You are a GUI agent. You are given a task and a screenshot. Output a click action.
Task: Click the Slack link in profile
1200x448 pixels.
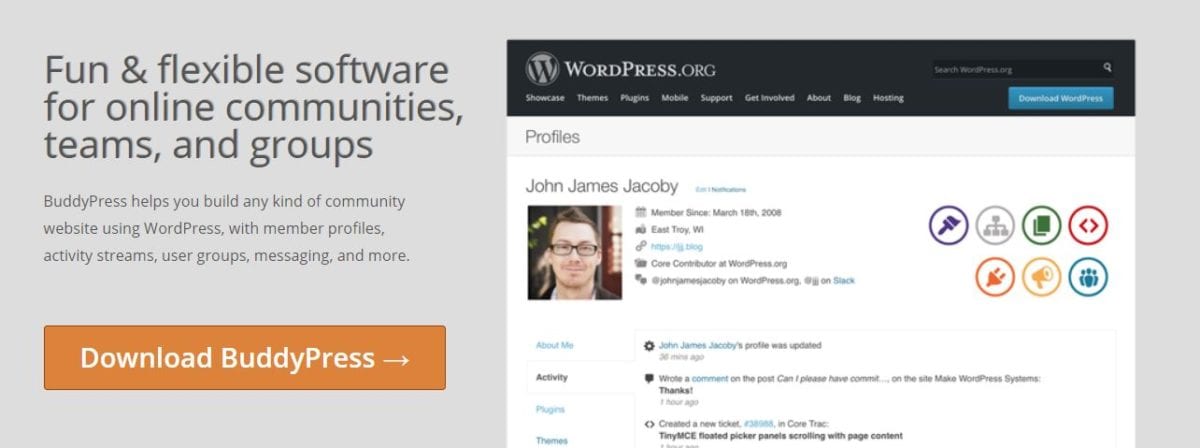click(843, 281)
